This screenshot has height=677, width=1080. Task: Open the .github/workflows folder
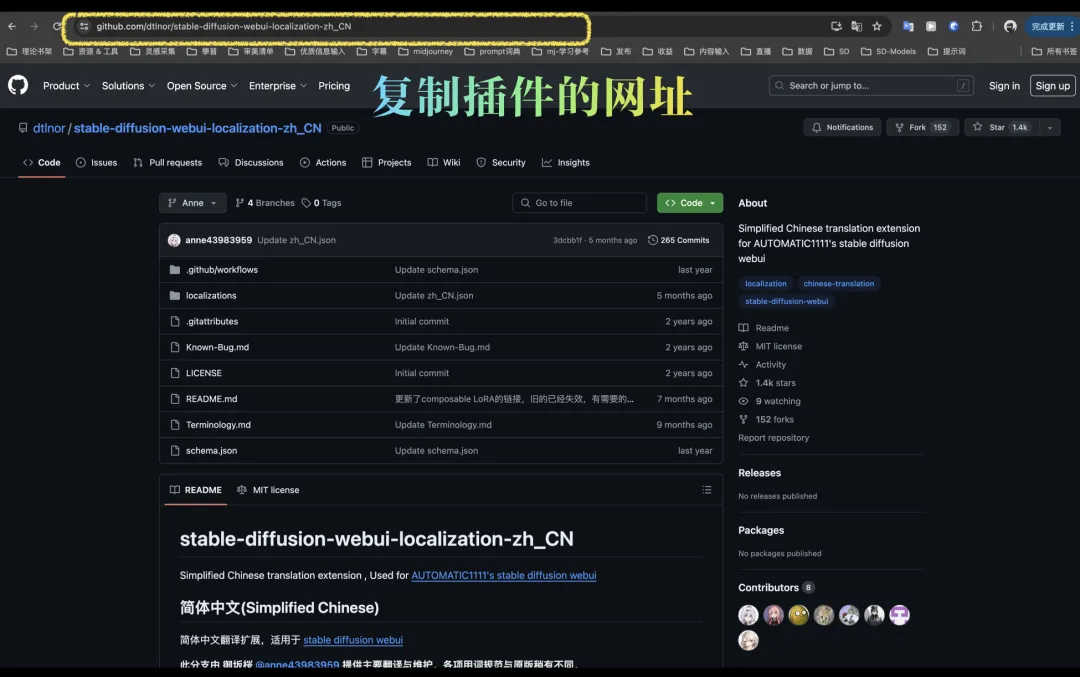tap(222, 270)
